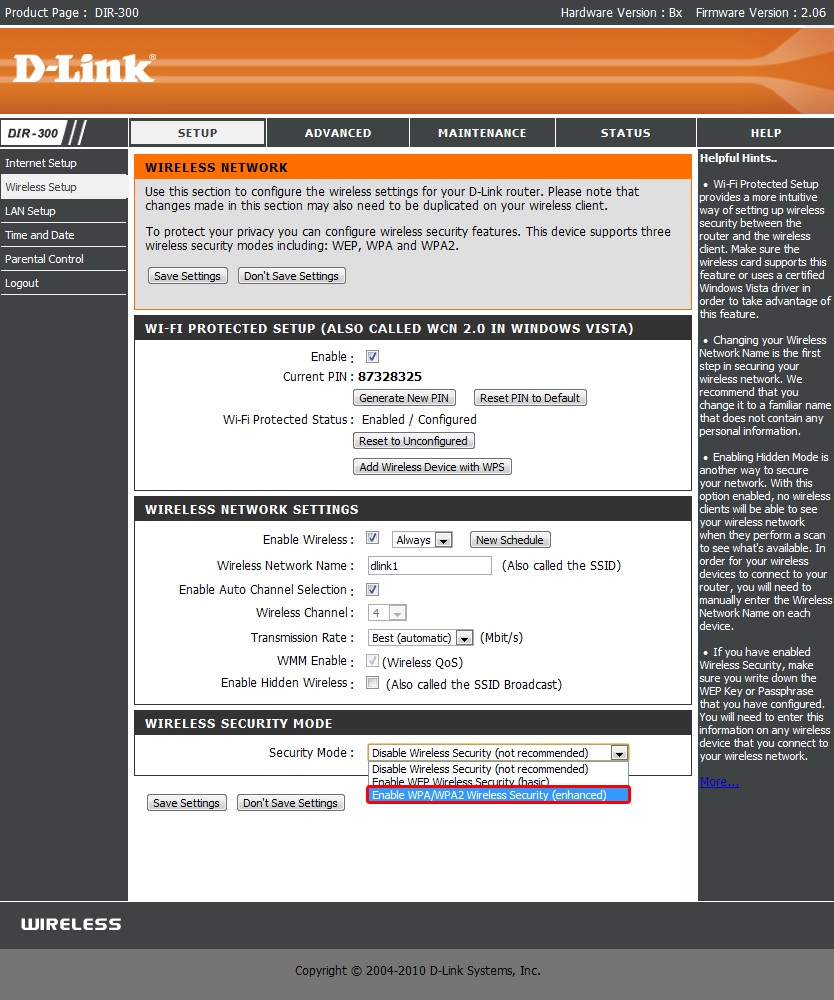The height and width of the screenshot is (1000, 834).
Task: Collapse the Security Mode dropdown arrow
Action: 618,753
